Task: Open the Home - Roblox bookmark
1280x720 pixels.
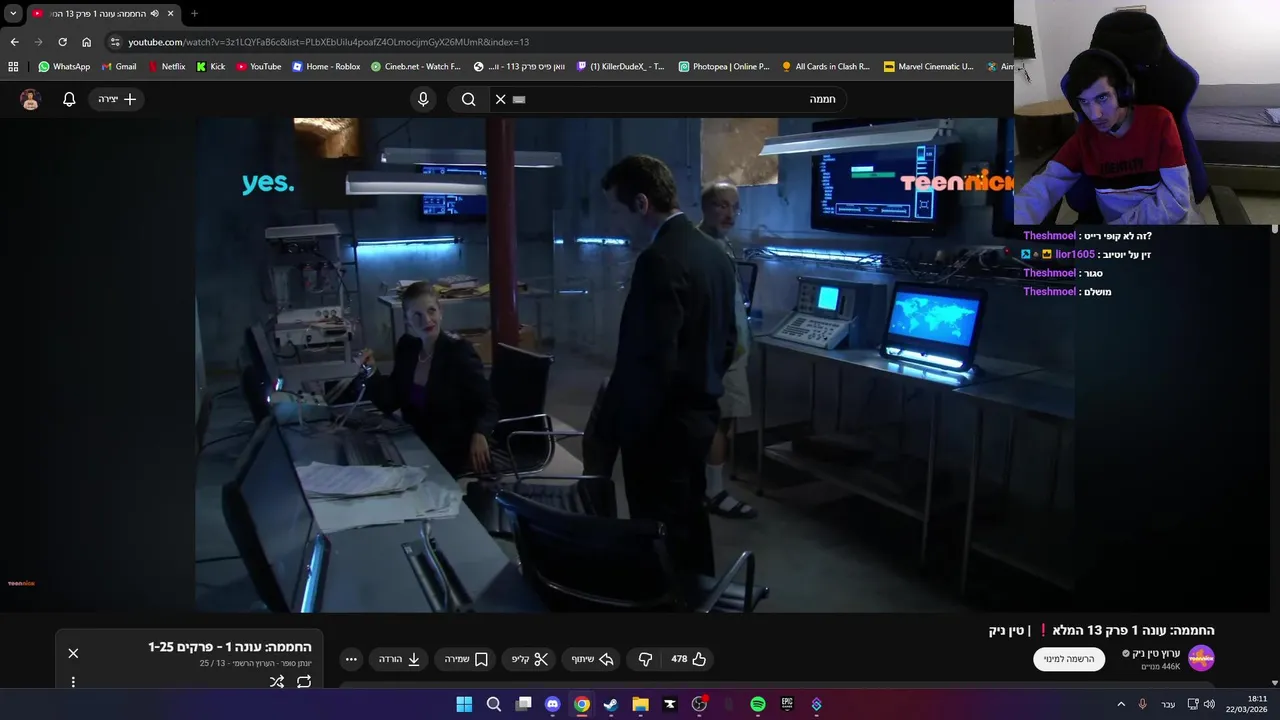Action: point(326,67)
